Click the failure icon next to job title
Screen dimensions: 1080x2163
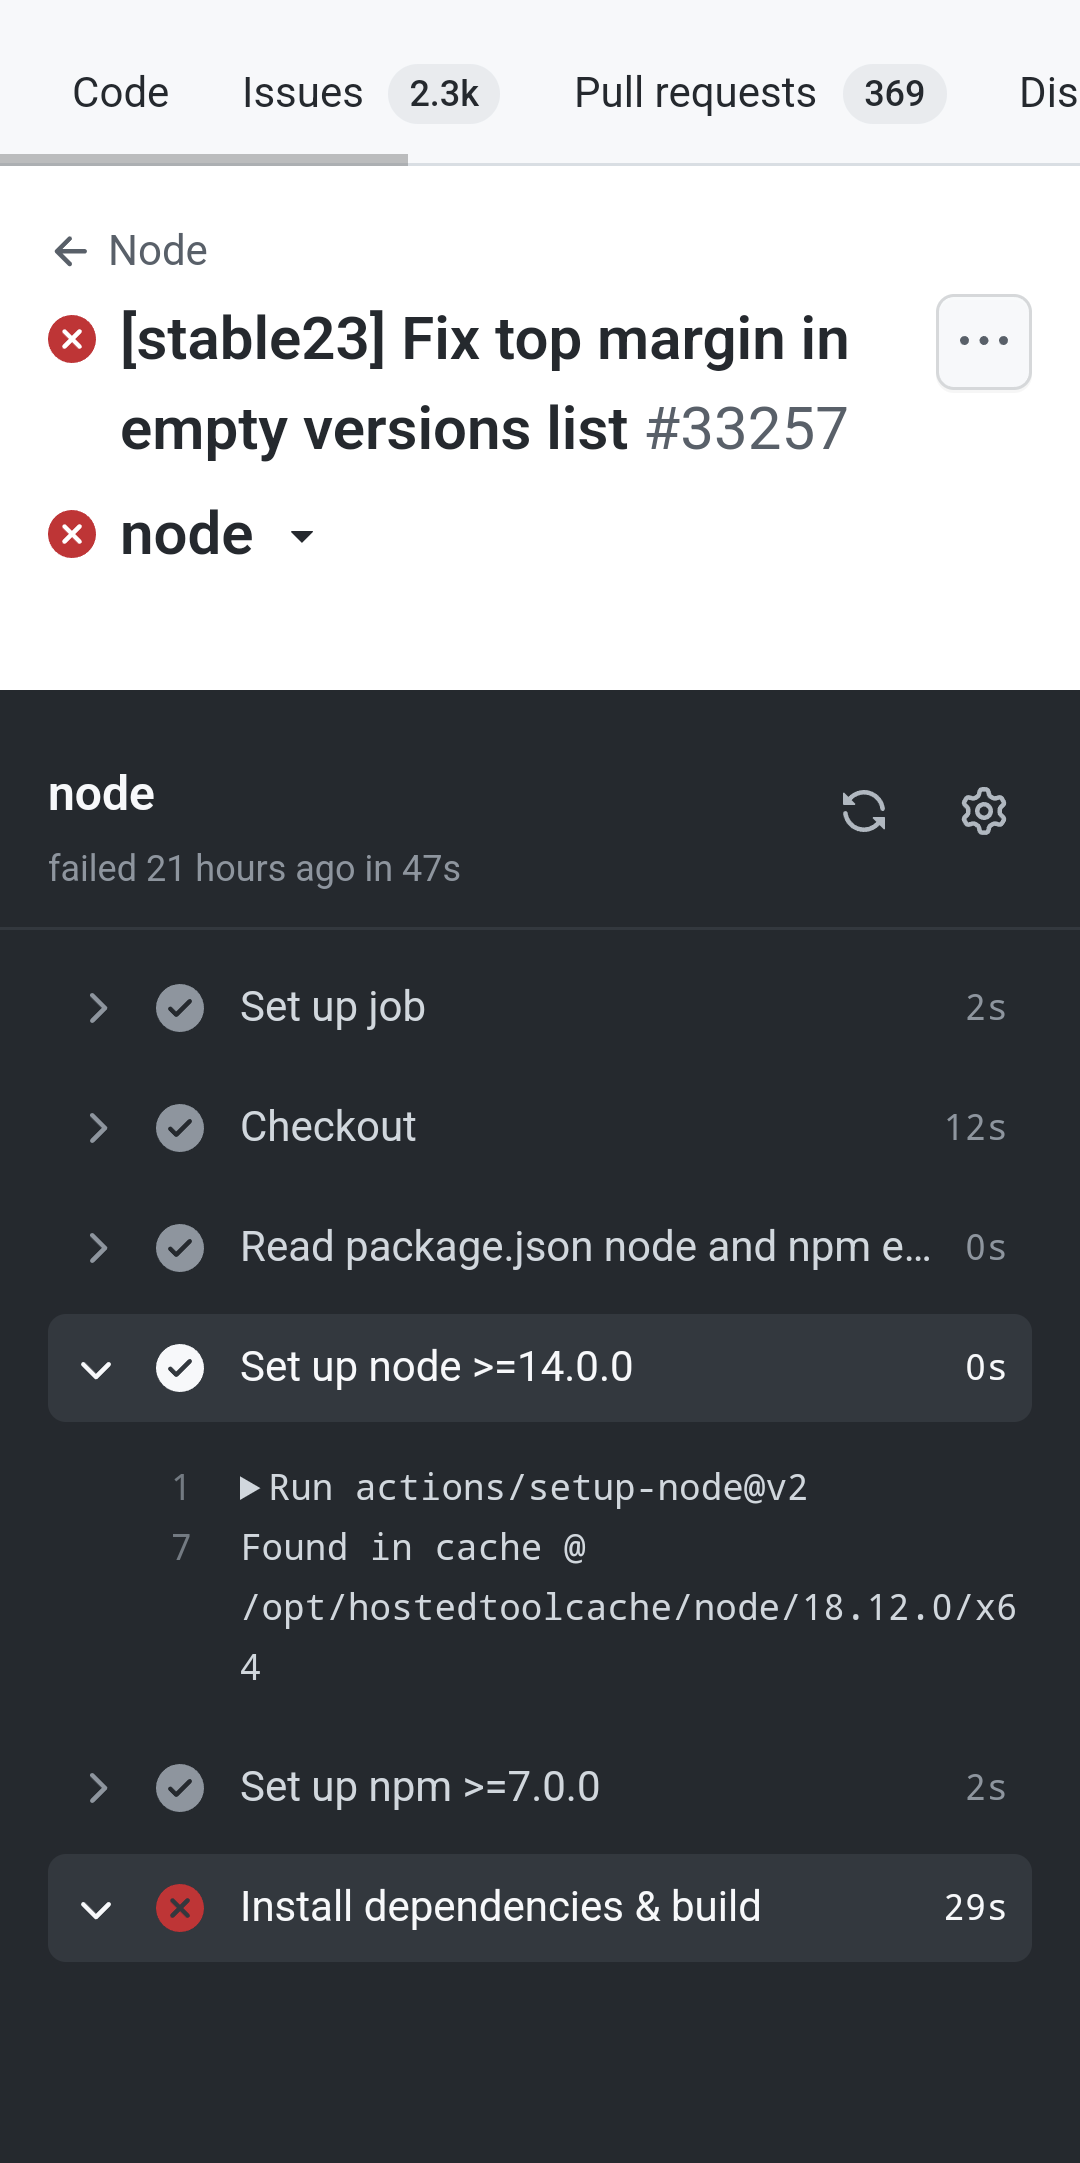[x=71, y=338]
